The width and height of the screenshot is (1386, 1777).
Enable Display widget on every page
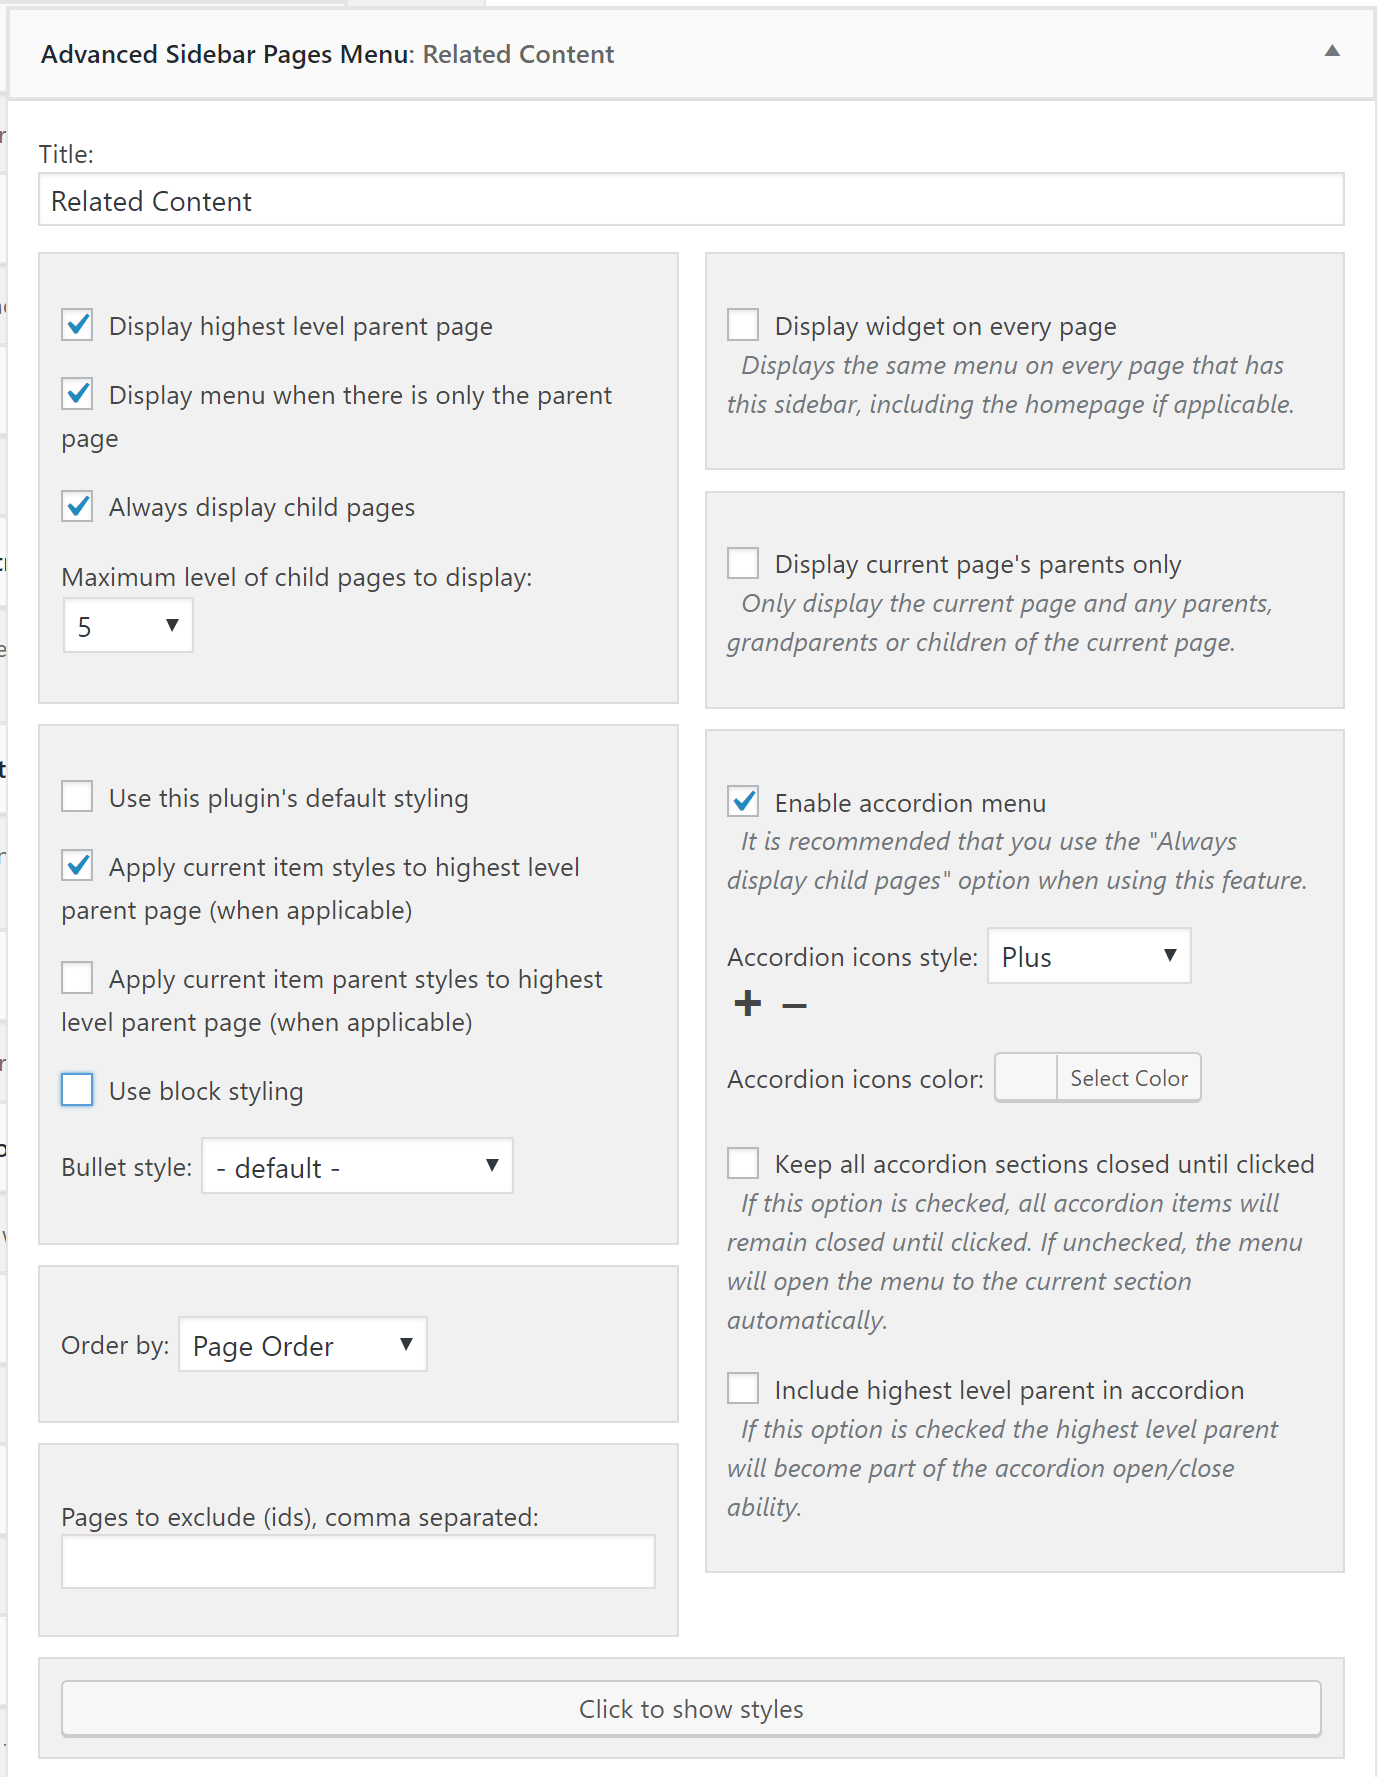pyautogui.click(x=743, y=324)
